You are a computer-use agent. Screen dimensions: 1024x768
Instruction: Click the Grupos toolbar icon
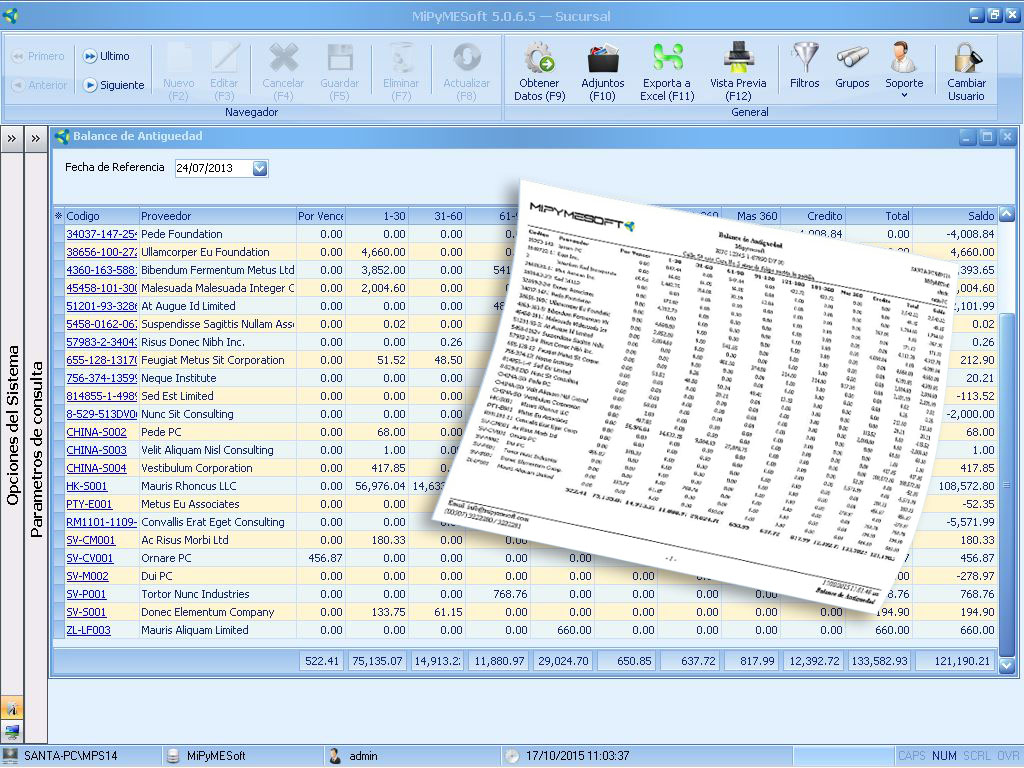tap(852, 57)
